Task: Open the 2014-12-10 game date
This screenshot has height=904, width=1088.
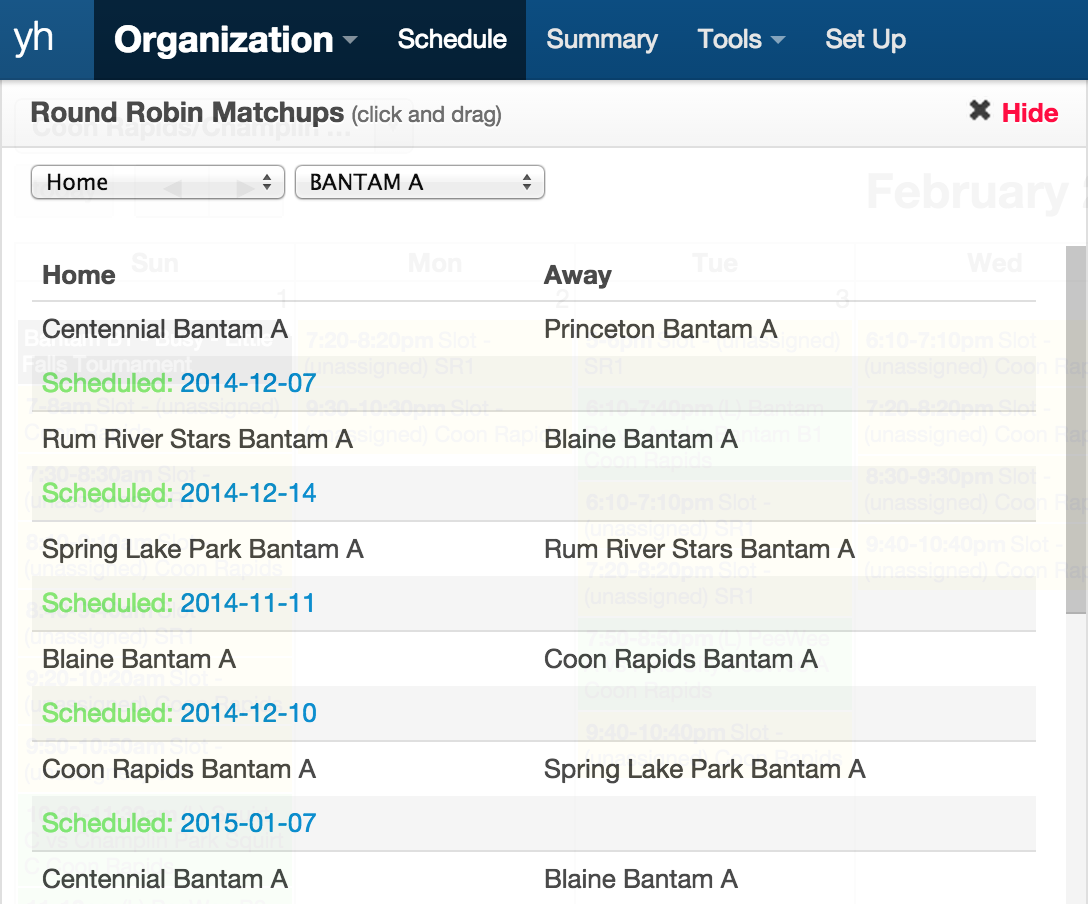Action: click(248, 713)
